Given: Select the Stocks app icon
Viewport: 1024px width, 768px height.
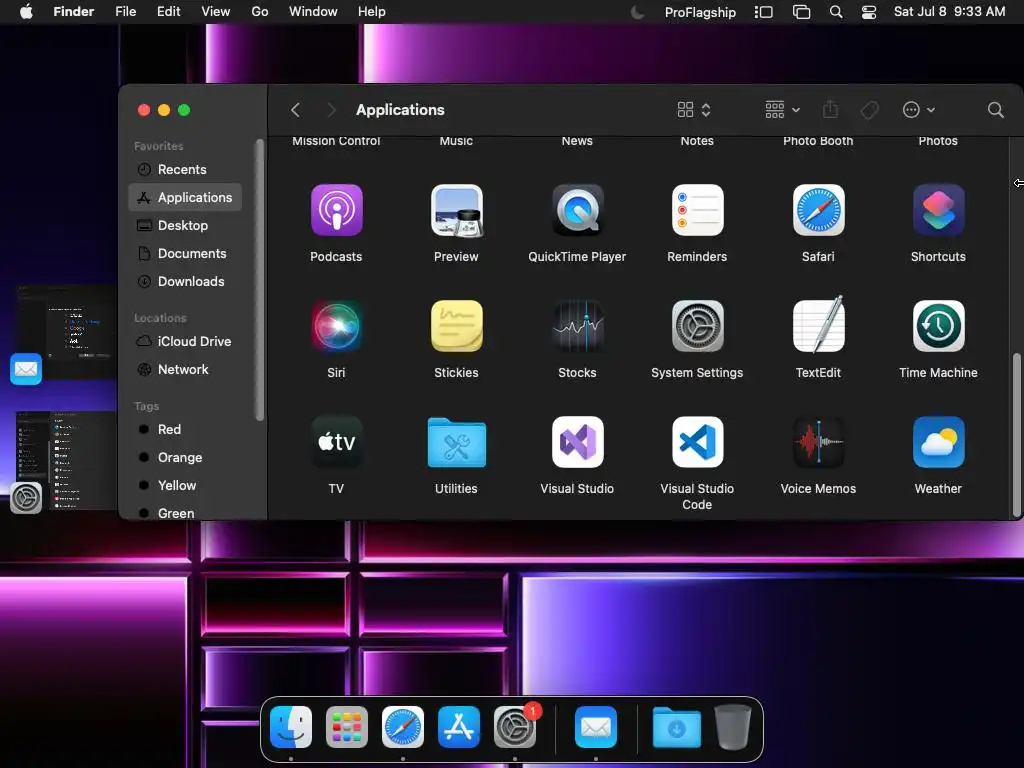Looking at the screenshot, I should 577,326.
